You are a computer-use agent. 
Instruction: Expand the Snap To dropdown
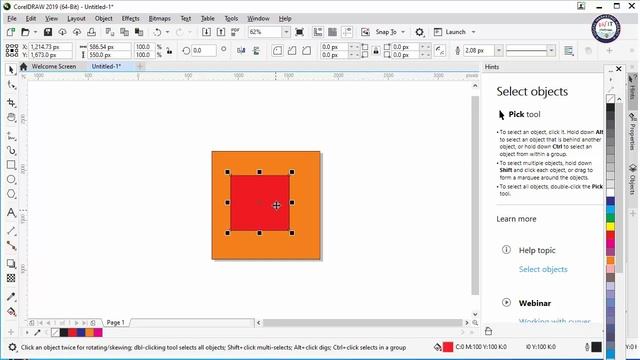tap(403, 32)
